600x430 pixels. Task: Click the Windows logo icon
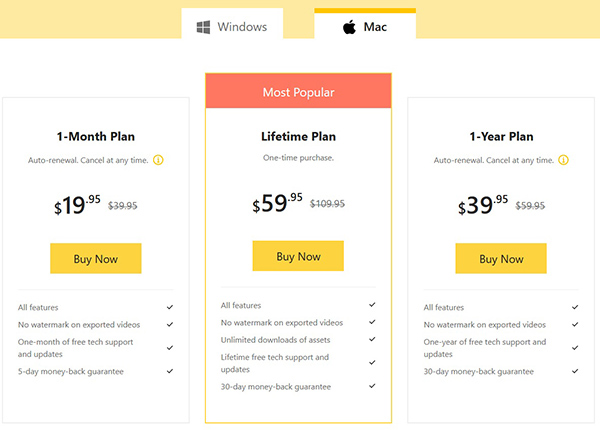(203, 27)
